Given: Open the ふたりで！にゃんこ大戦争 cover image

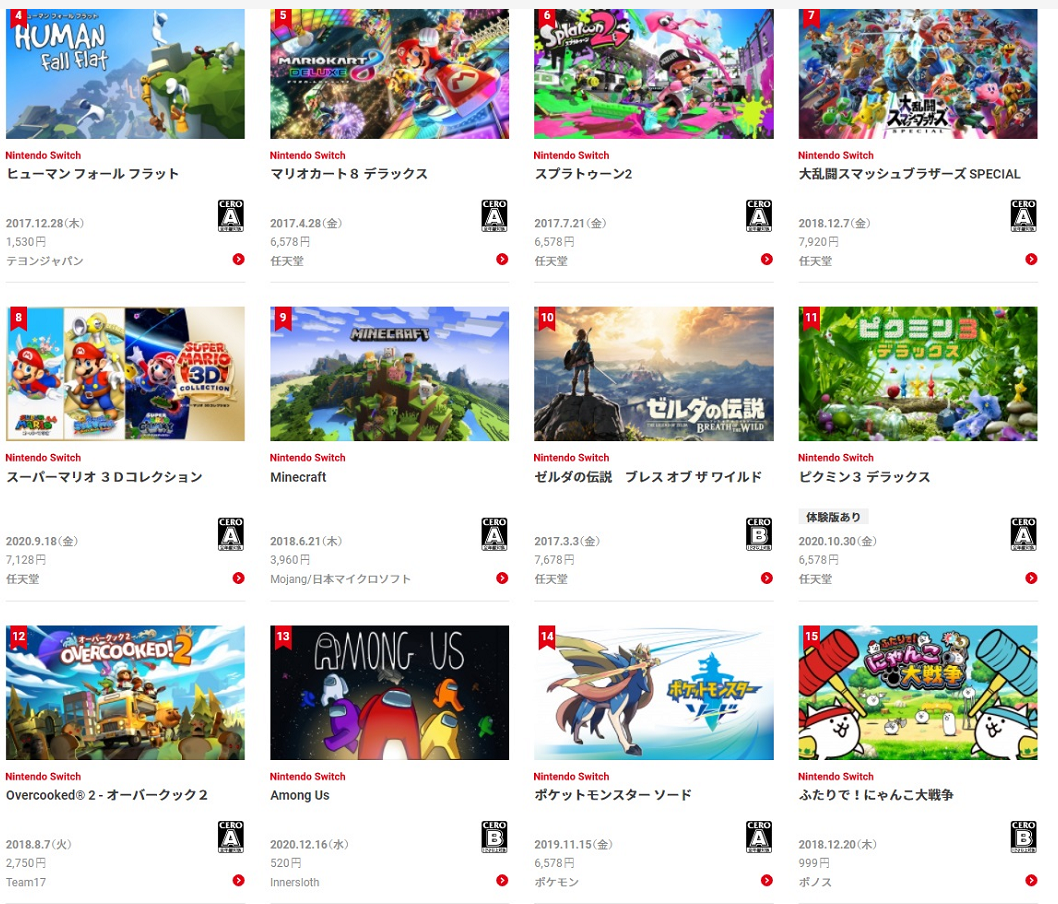Looking at the screenshot, I should pos(918,692).
